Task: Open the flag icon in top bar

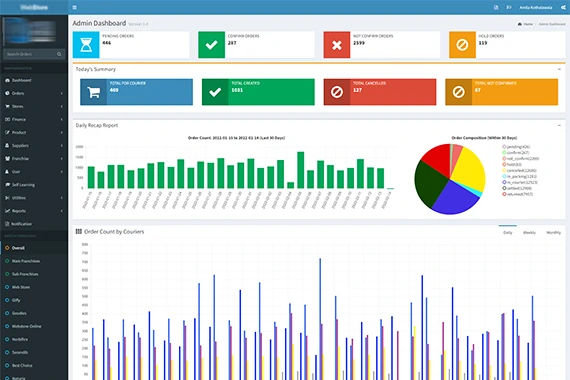Action: (509, 7)
